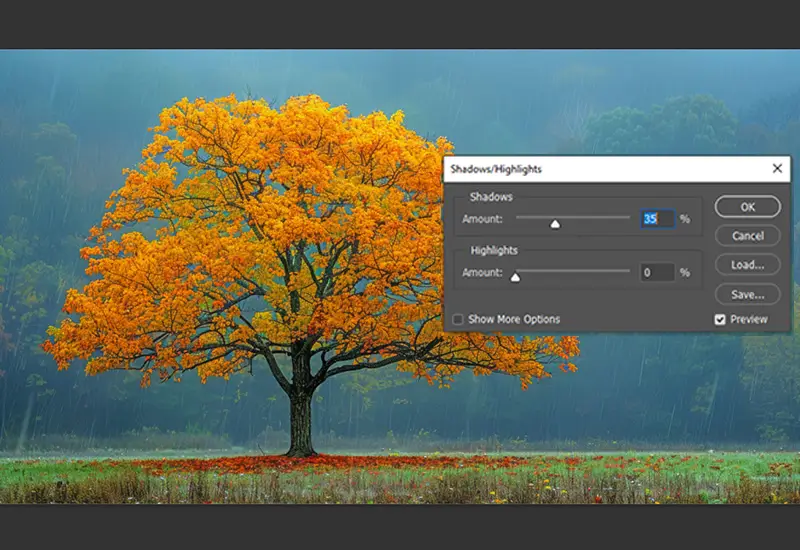This screenshot has width=800, height=550.
Task: Click the Shadows Amount slider handle
Action: pyautogui.click(x=555, y=223)
